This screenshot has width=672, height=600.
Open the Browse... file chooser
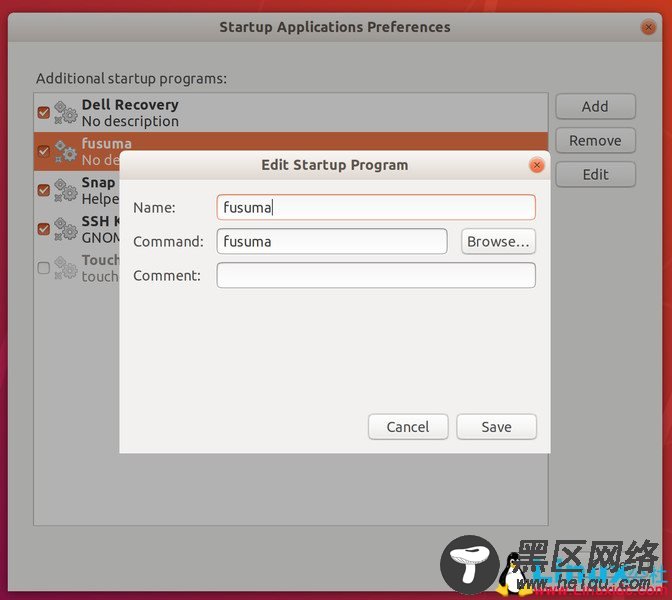click(x=498, y=241)
